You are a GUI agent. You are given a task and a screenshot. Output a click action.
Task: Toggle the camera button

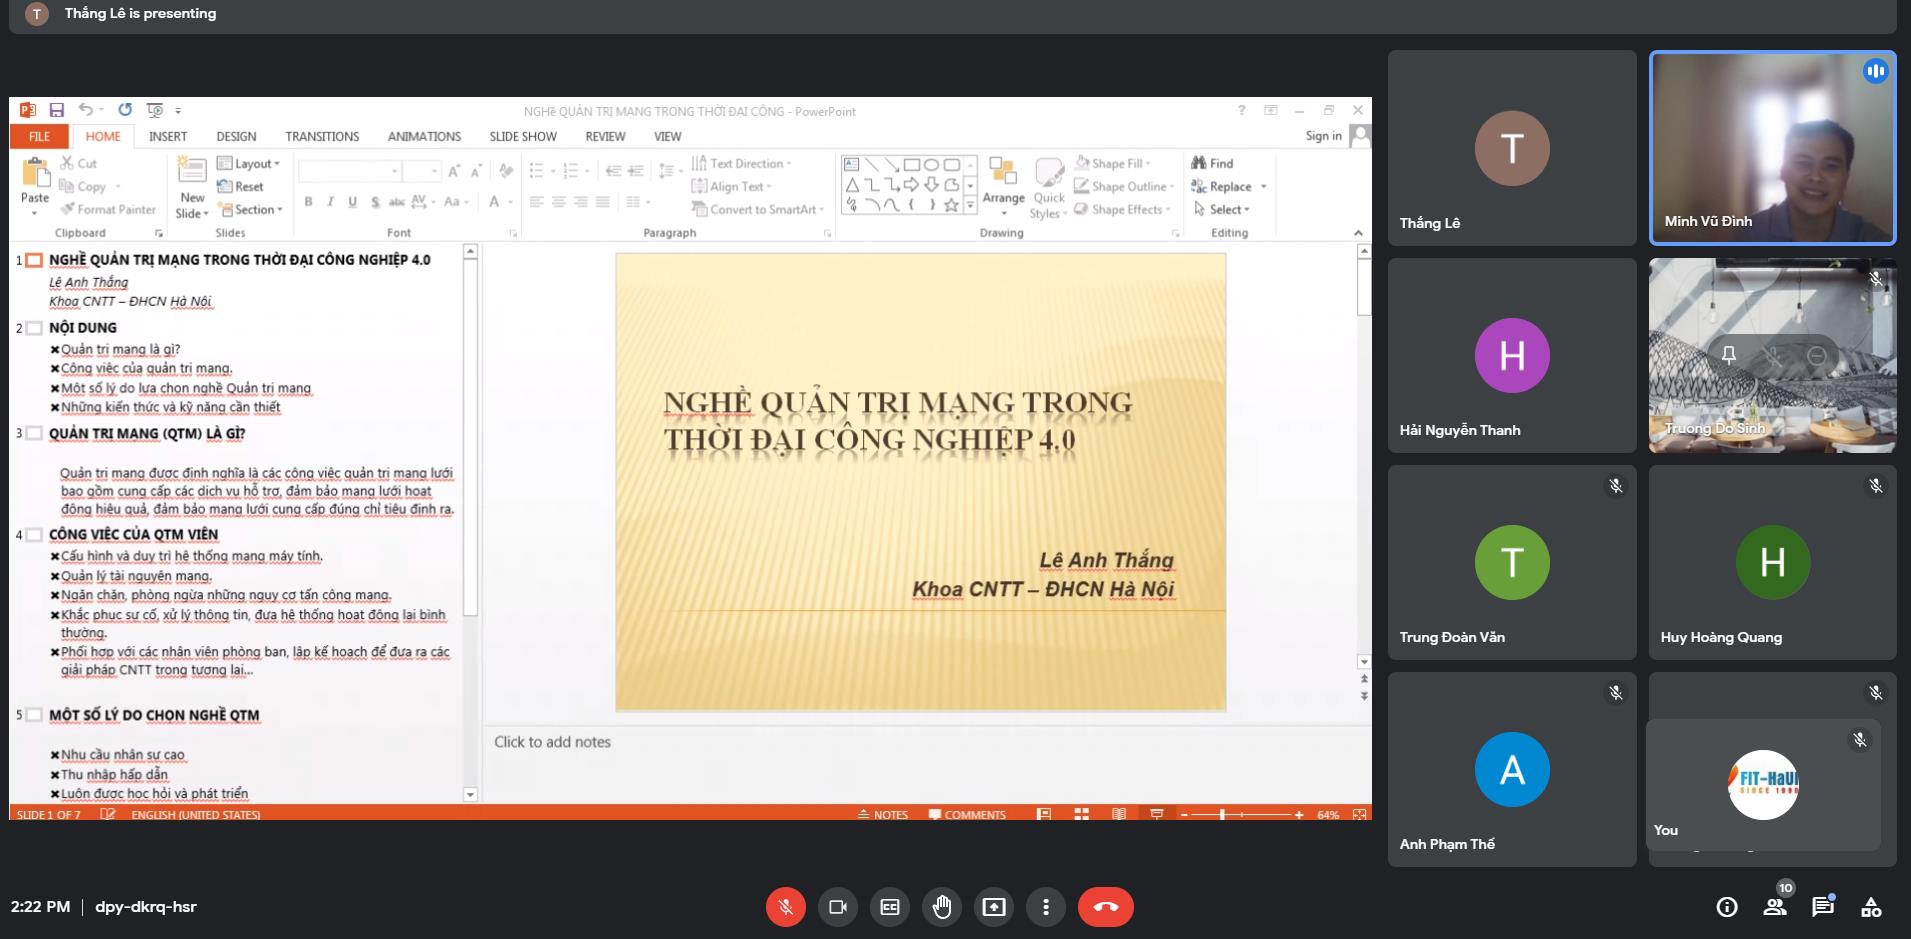click(x=838, y=907)
